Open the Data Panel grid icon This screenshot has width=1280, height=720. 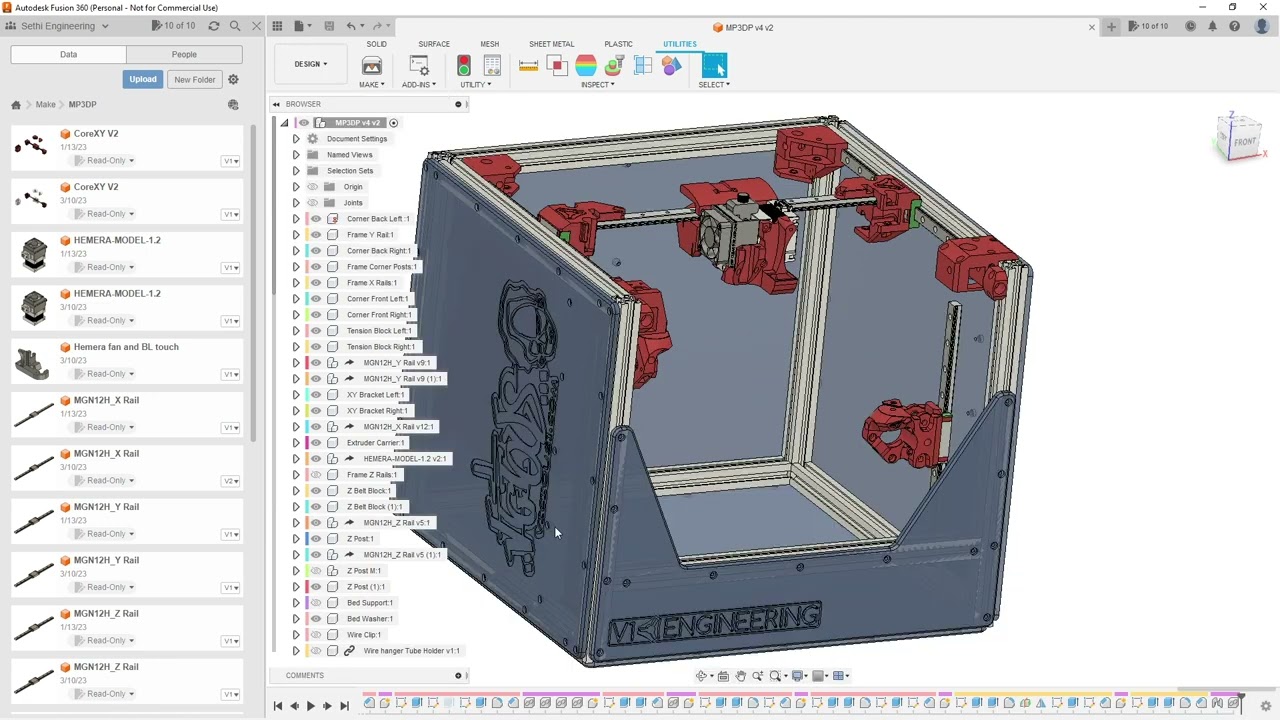[x=278, y=26]
